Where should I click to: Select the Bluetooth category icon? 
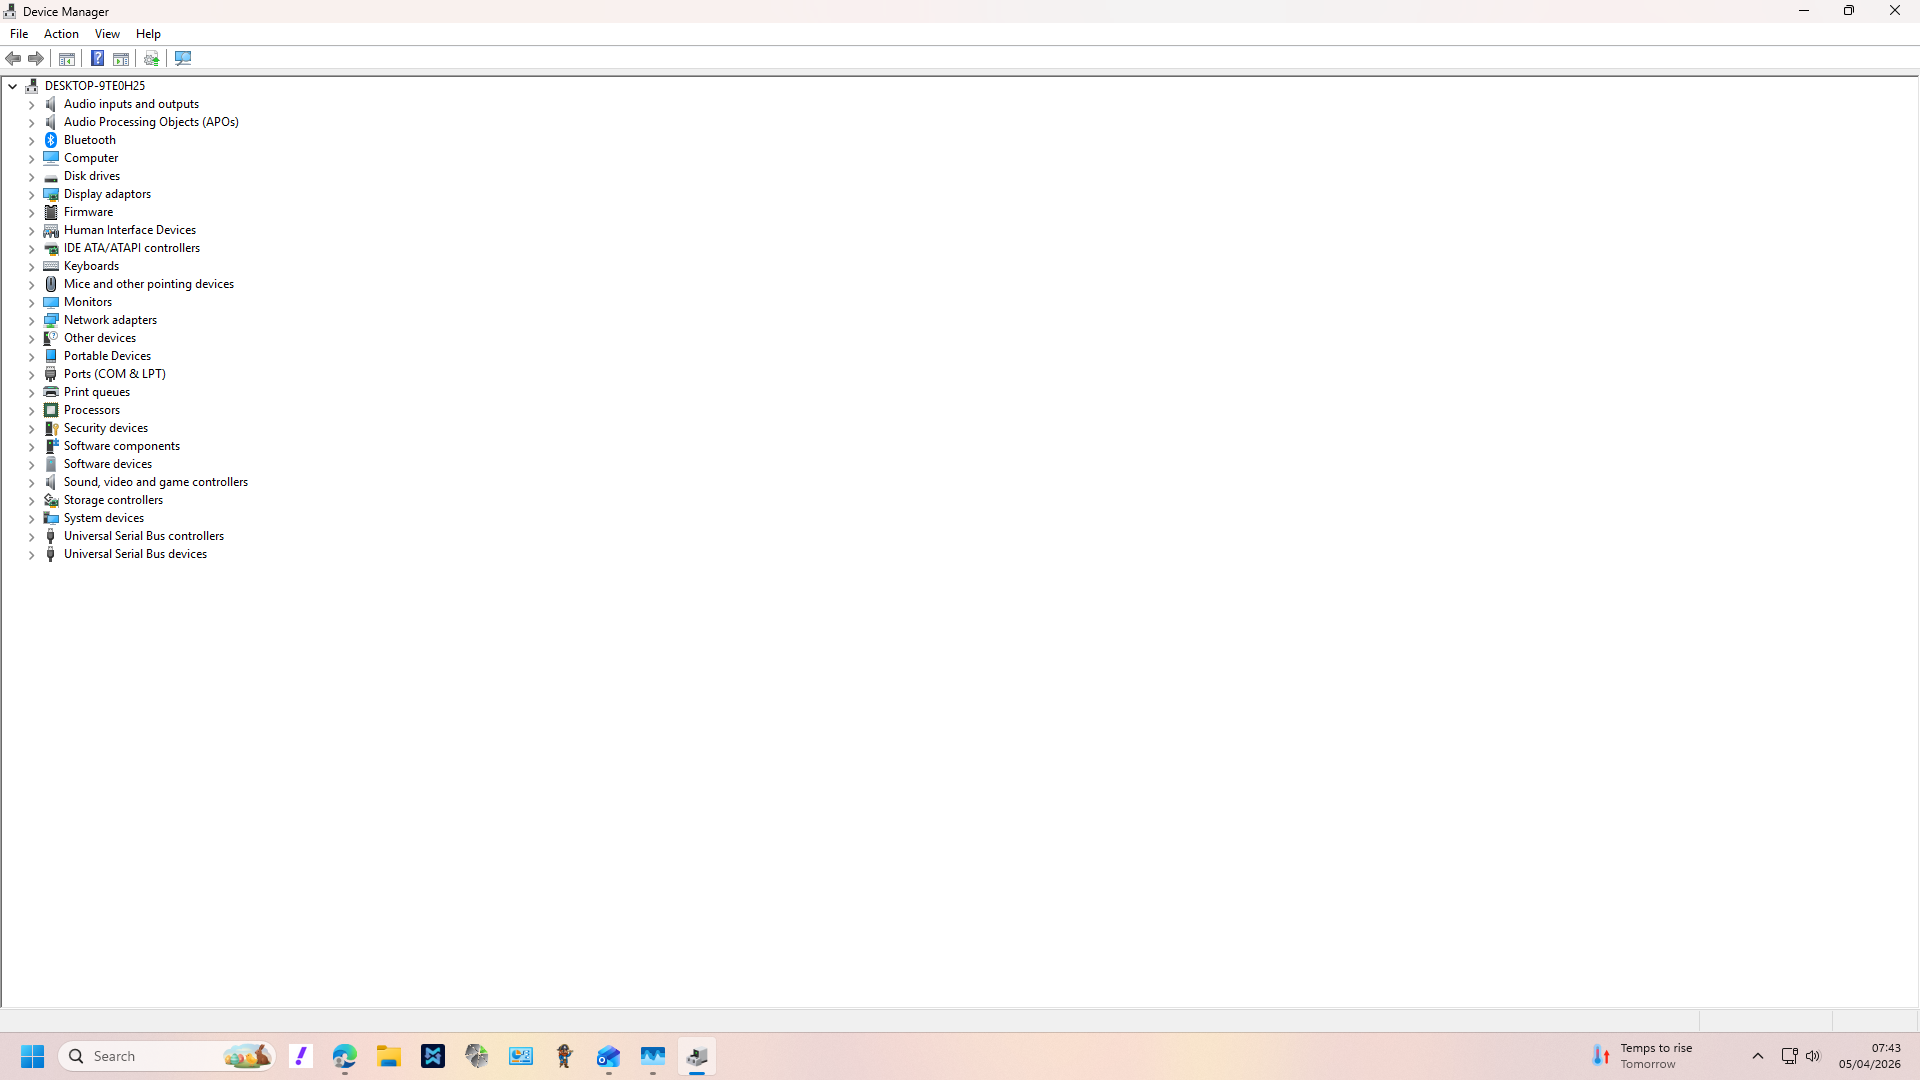click(51, 140)
